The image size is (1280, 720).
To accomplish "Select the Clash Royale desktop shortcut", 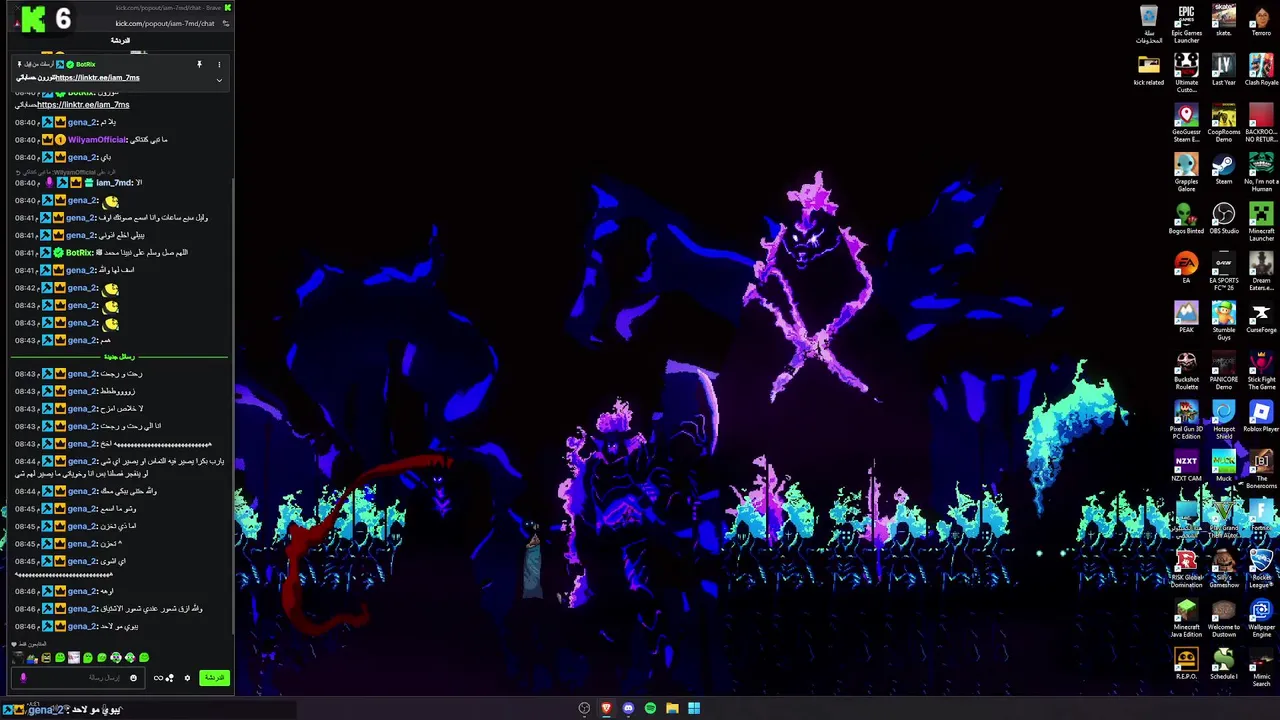I will tap(1261, 70).
